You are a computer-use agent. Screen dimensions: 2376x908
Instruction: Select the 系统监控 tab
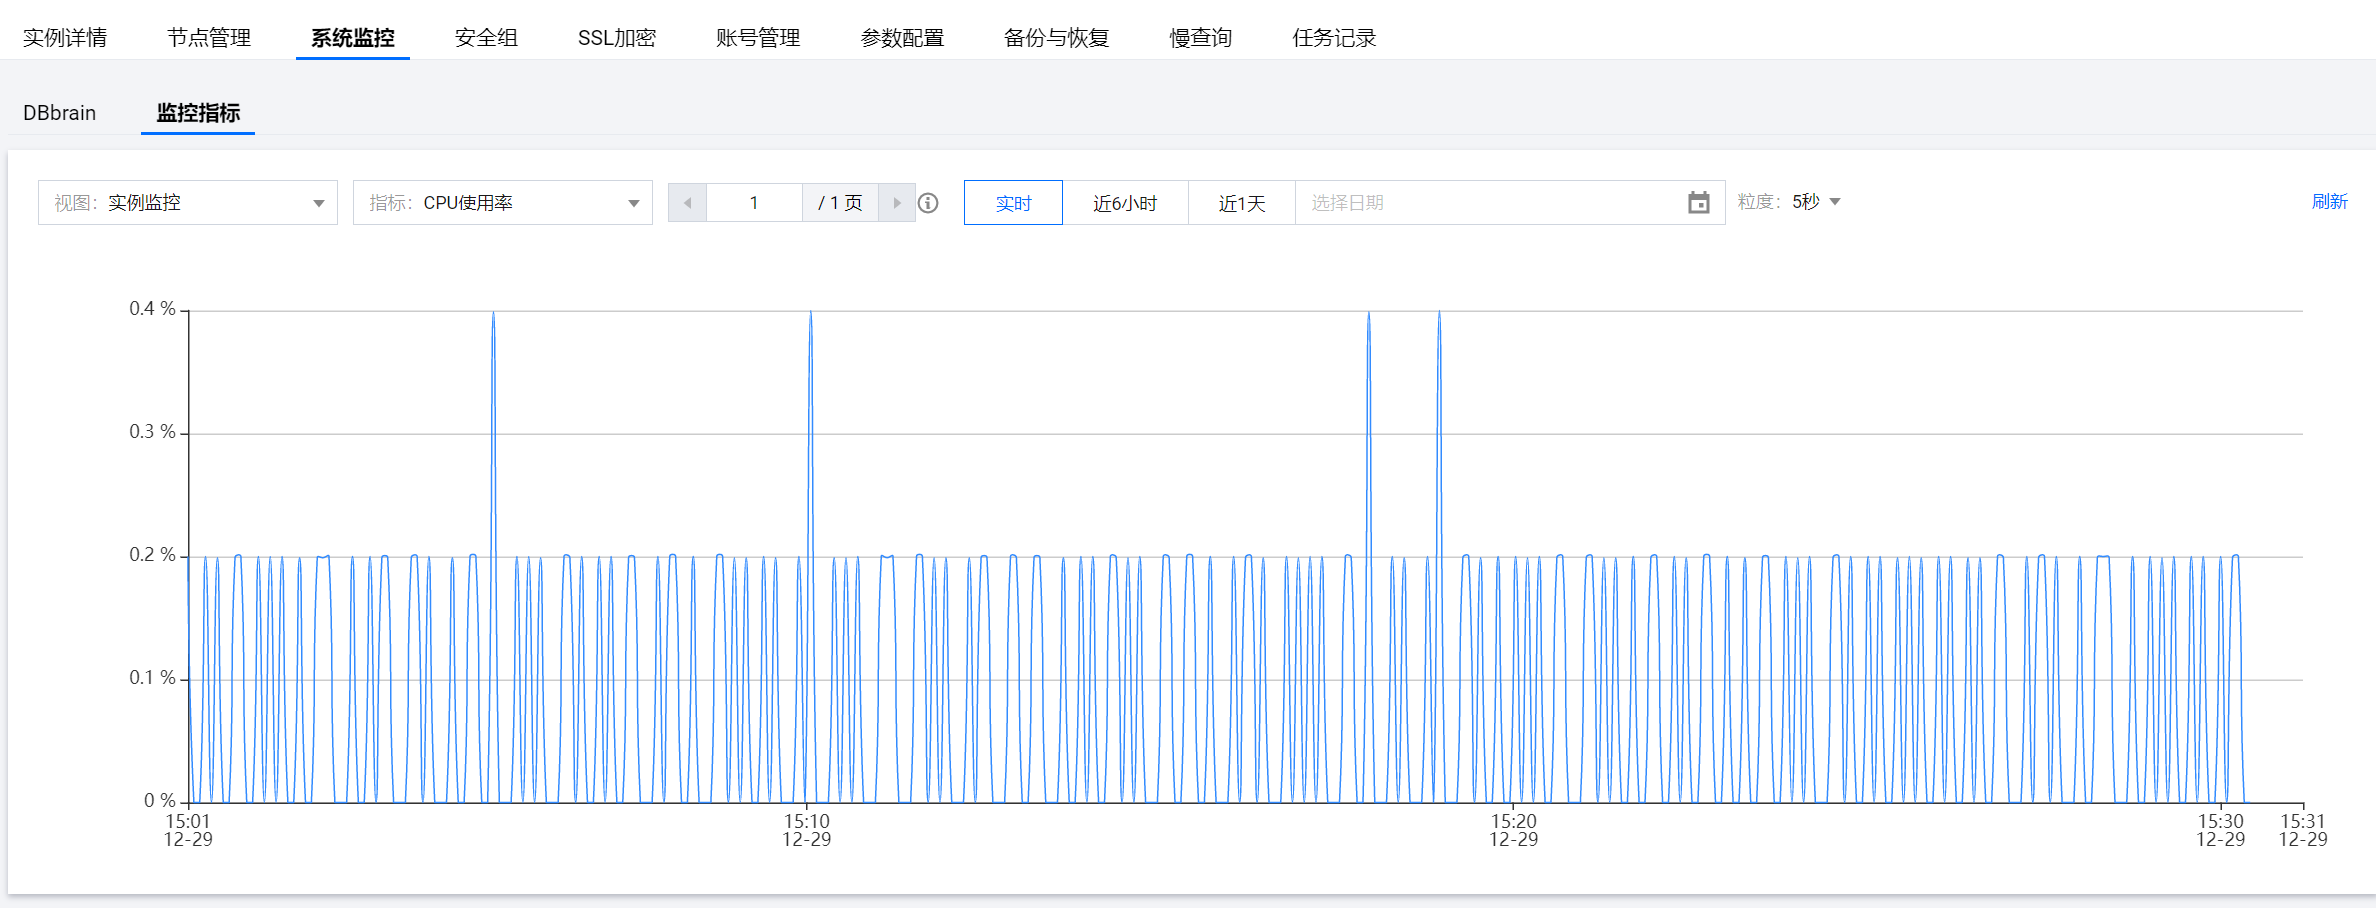pos(353,38)
